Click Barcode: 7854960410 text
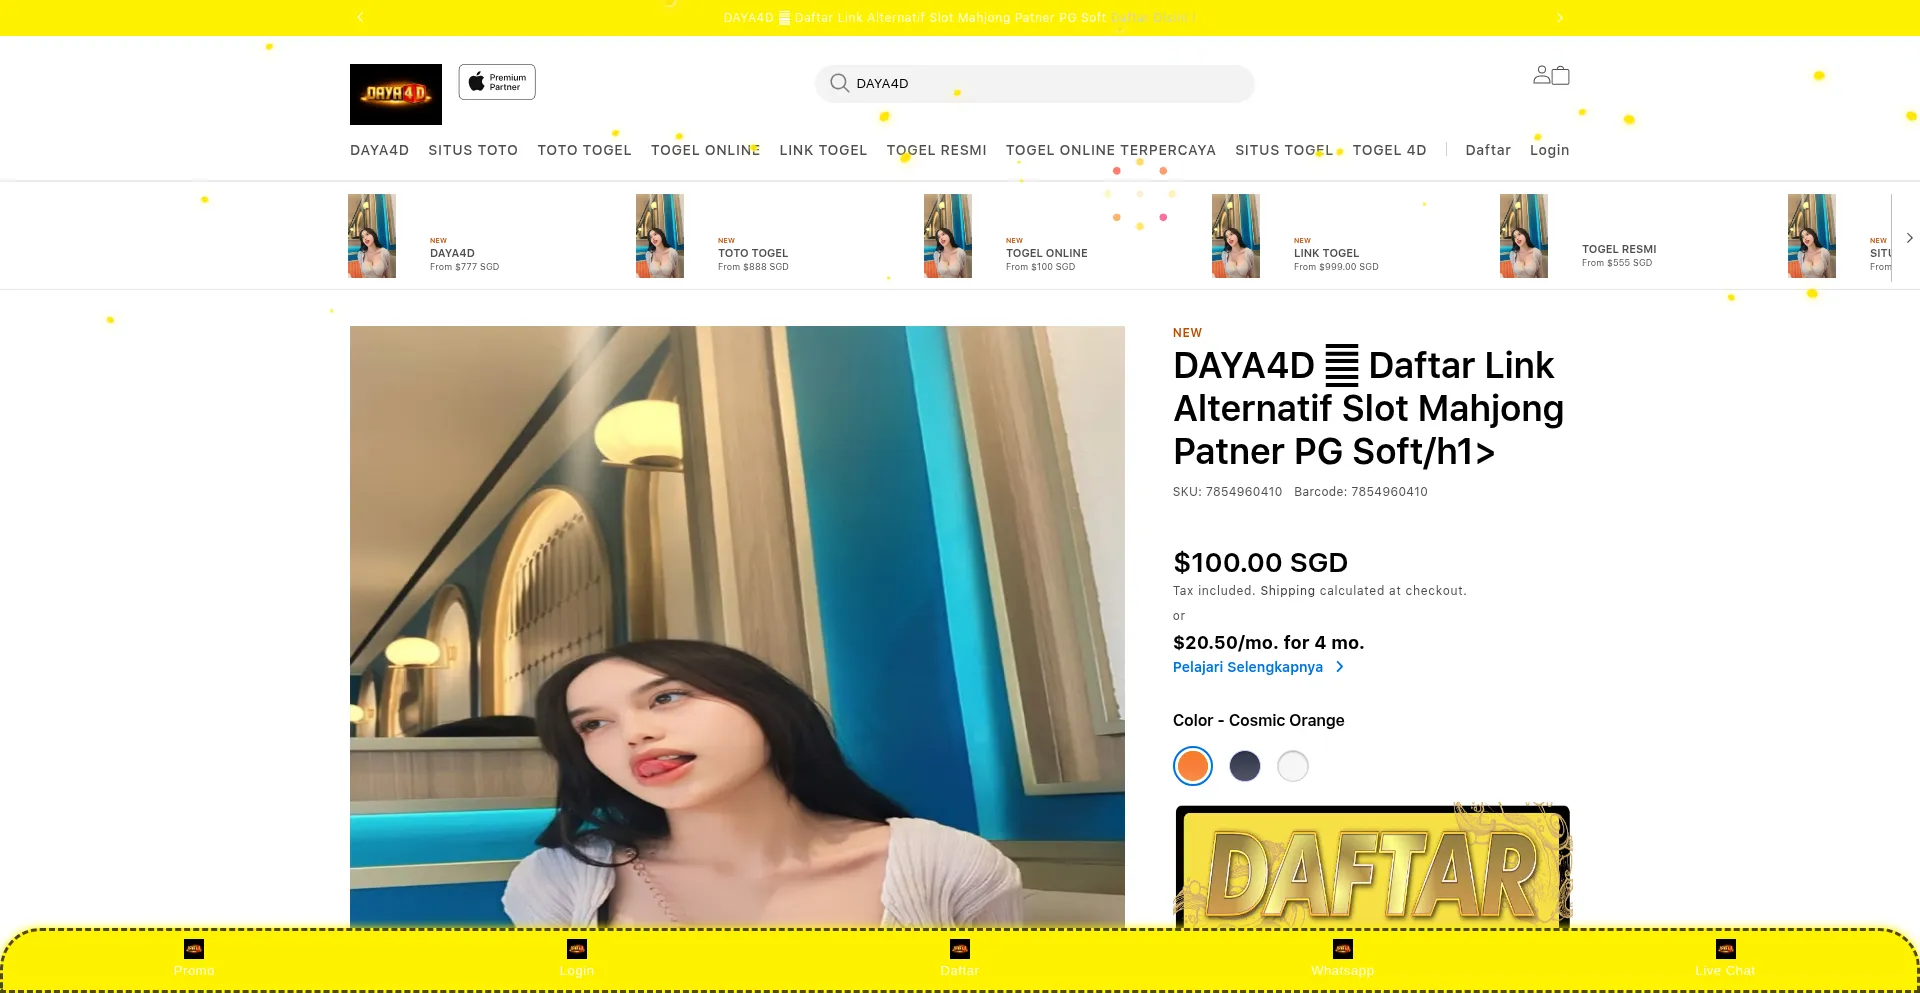Viewport: 1920px width, 993px height. (1361, 492)
